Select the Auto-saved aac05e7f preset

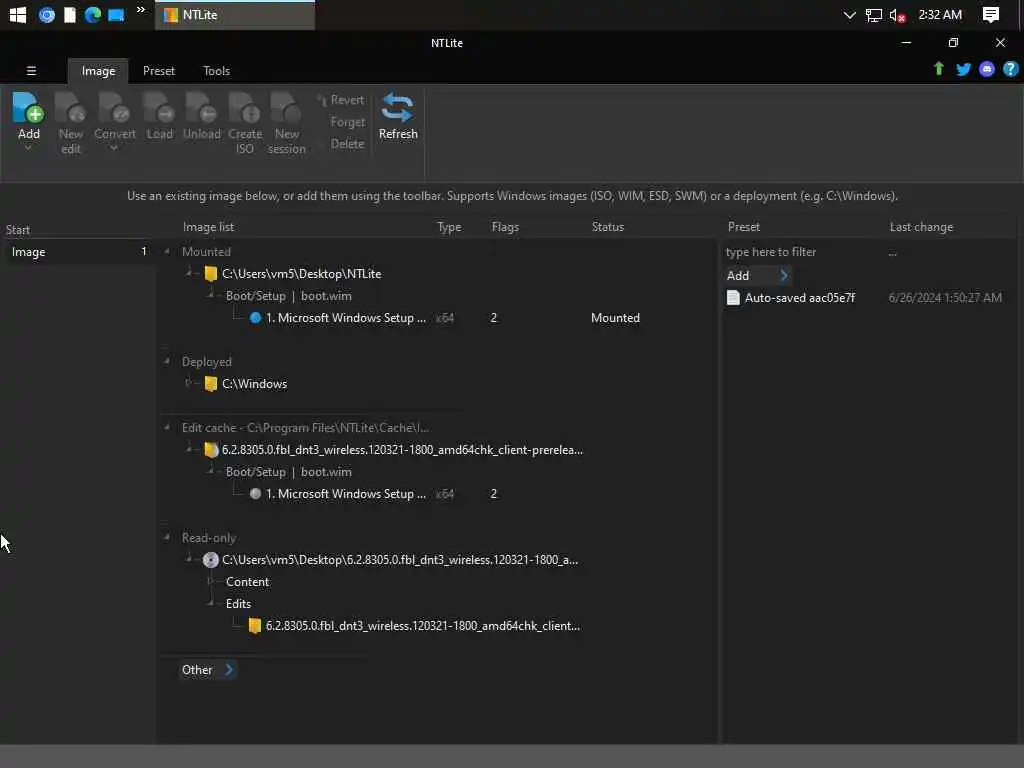799,298
